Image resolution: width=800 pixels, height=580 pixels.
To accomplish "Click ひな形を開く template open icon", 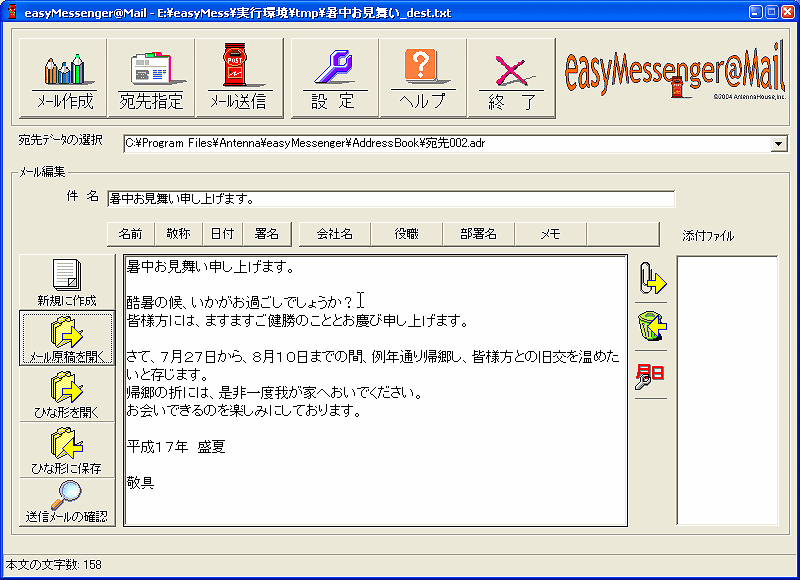I will (67, 394).
